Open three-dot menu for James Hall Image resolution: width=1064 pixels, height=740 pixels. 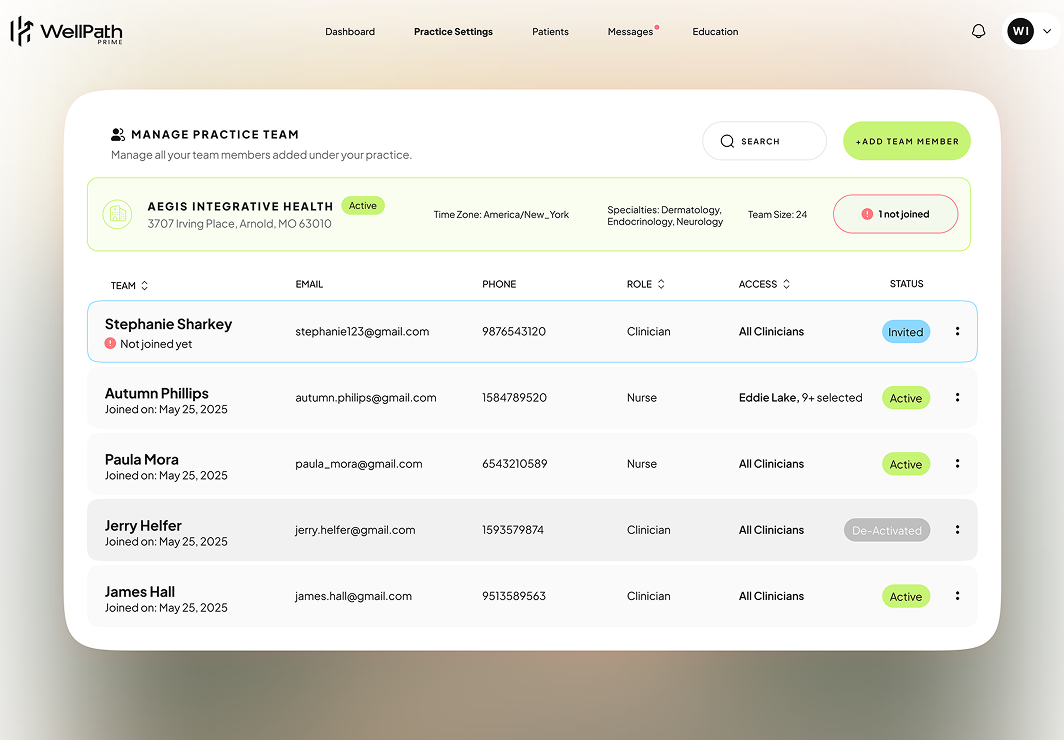957,596
